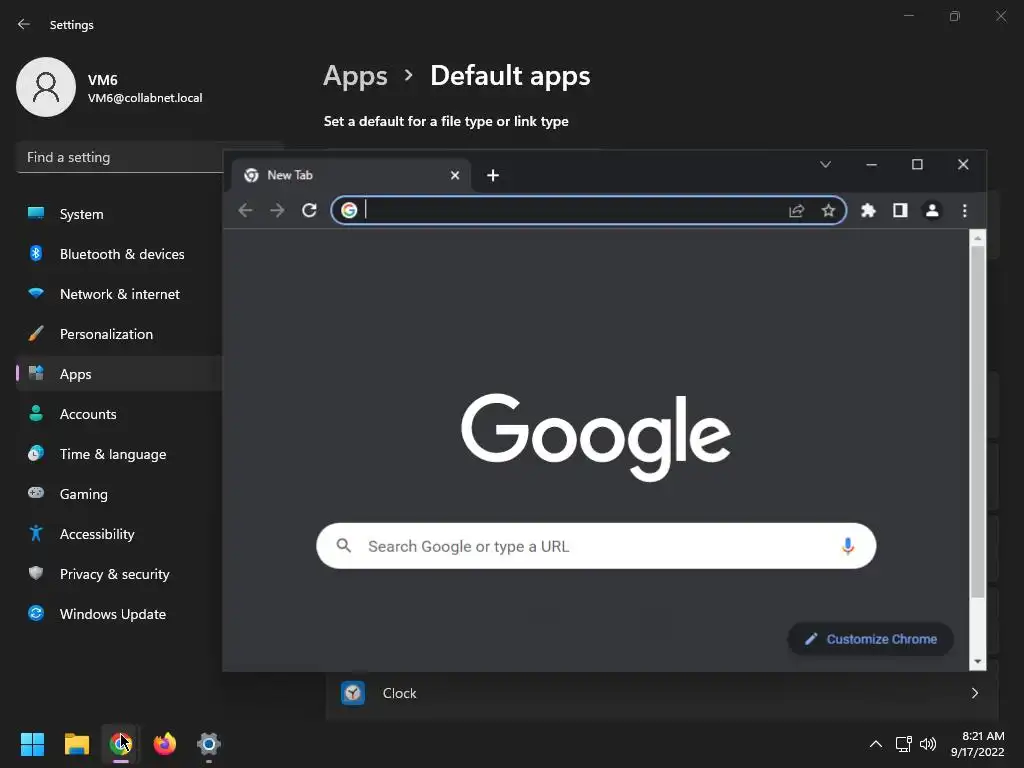1024x768 pixels.
Task: Click the Google logo on new tab page
Action: tap(596, 436)
